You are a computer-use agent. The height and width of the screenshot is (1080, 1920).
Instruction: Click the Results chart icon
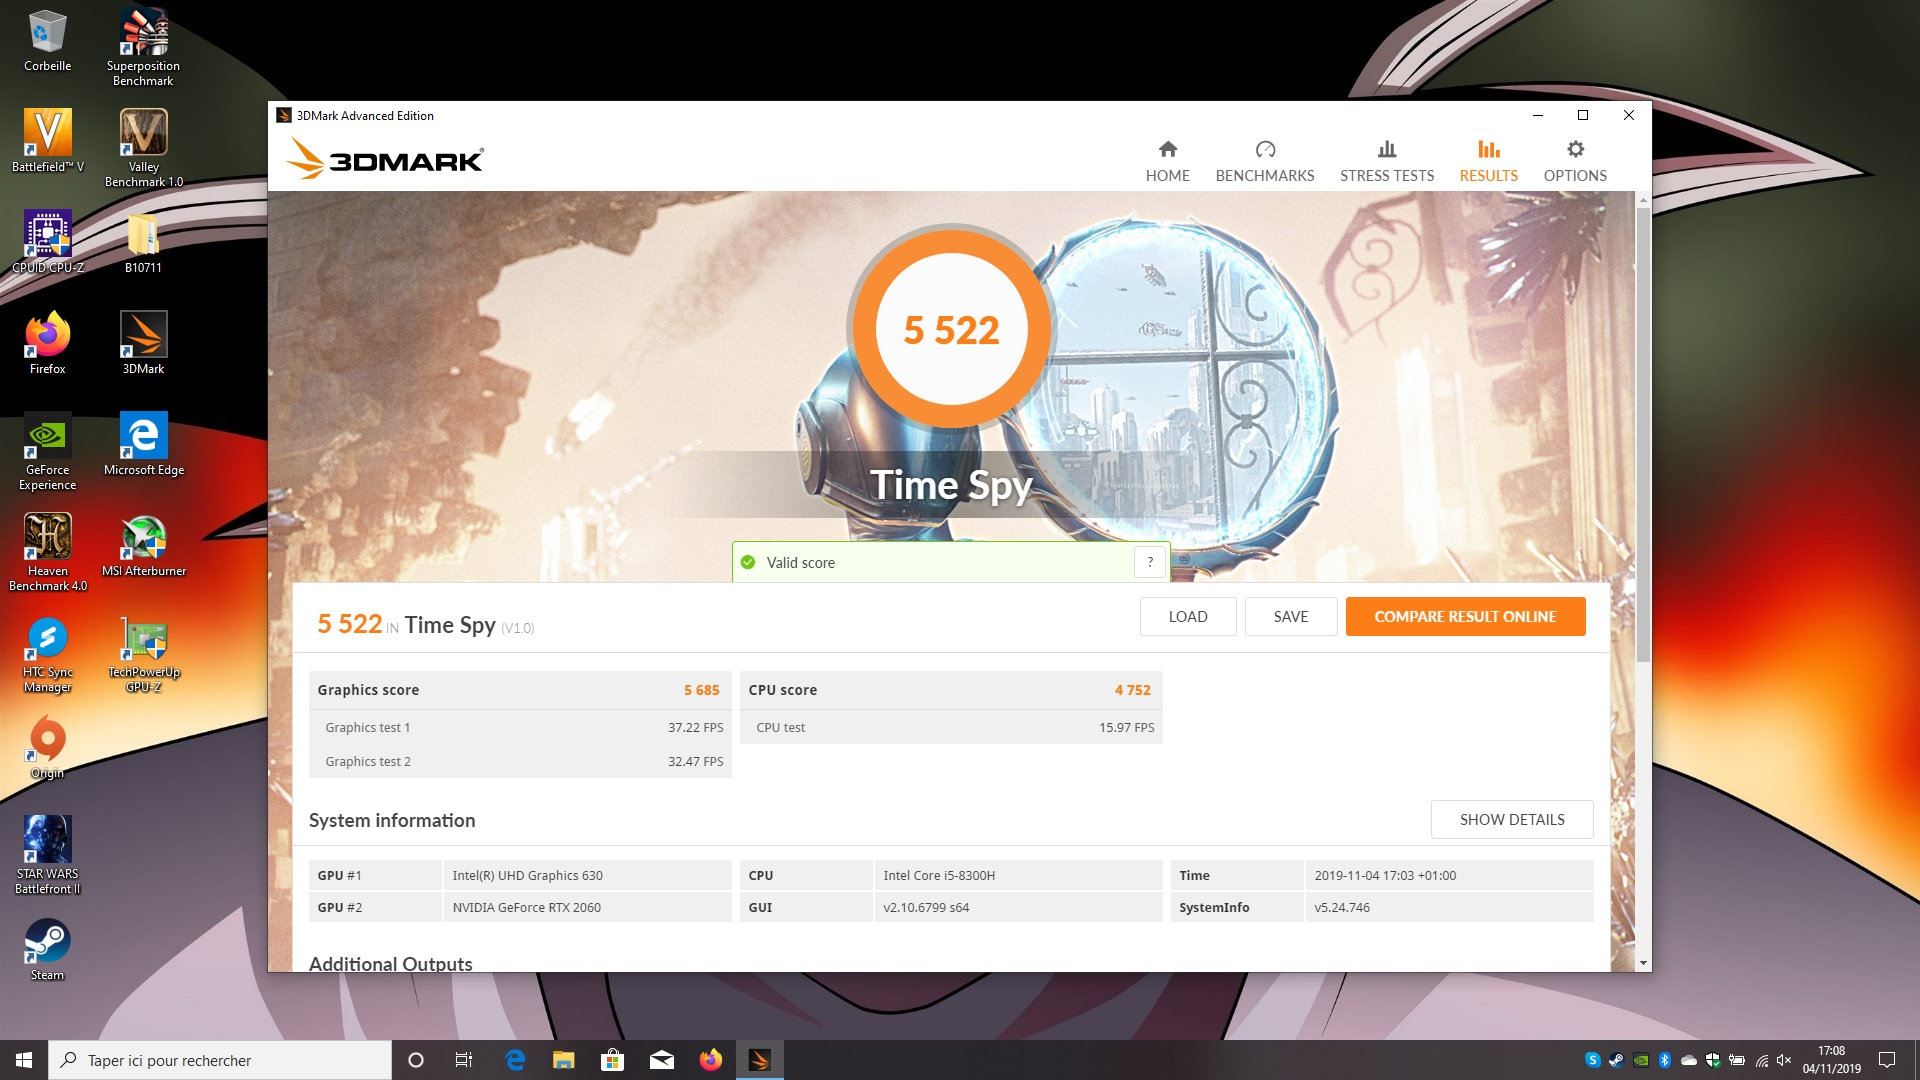coord(1488,150)
